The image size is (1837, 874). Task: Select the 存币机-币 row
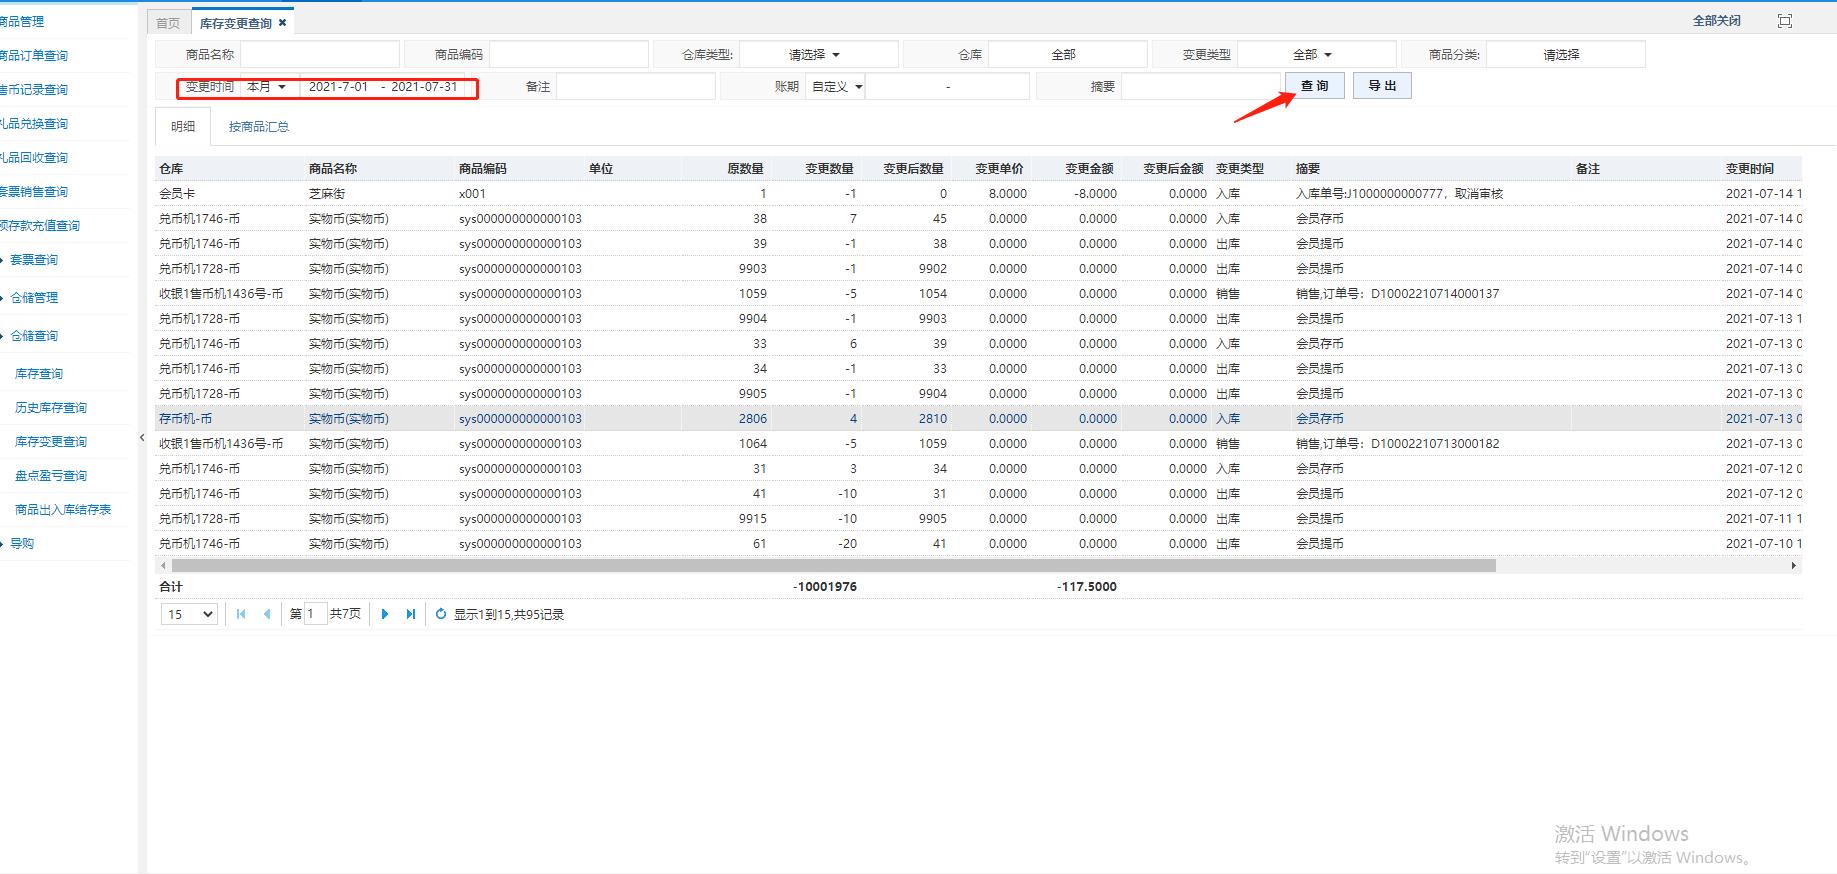click(x=979, y=419)
